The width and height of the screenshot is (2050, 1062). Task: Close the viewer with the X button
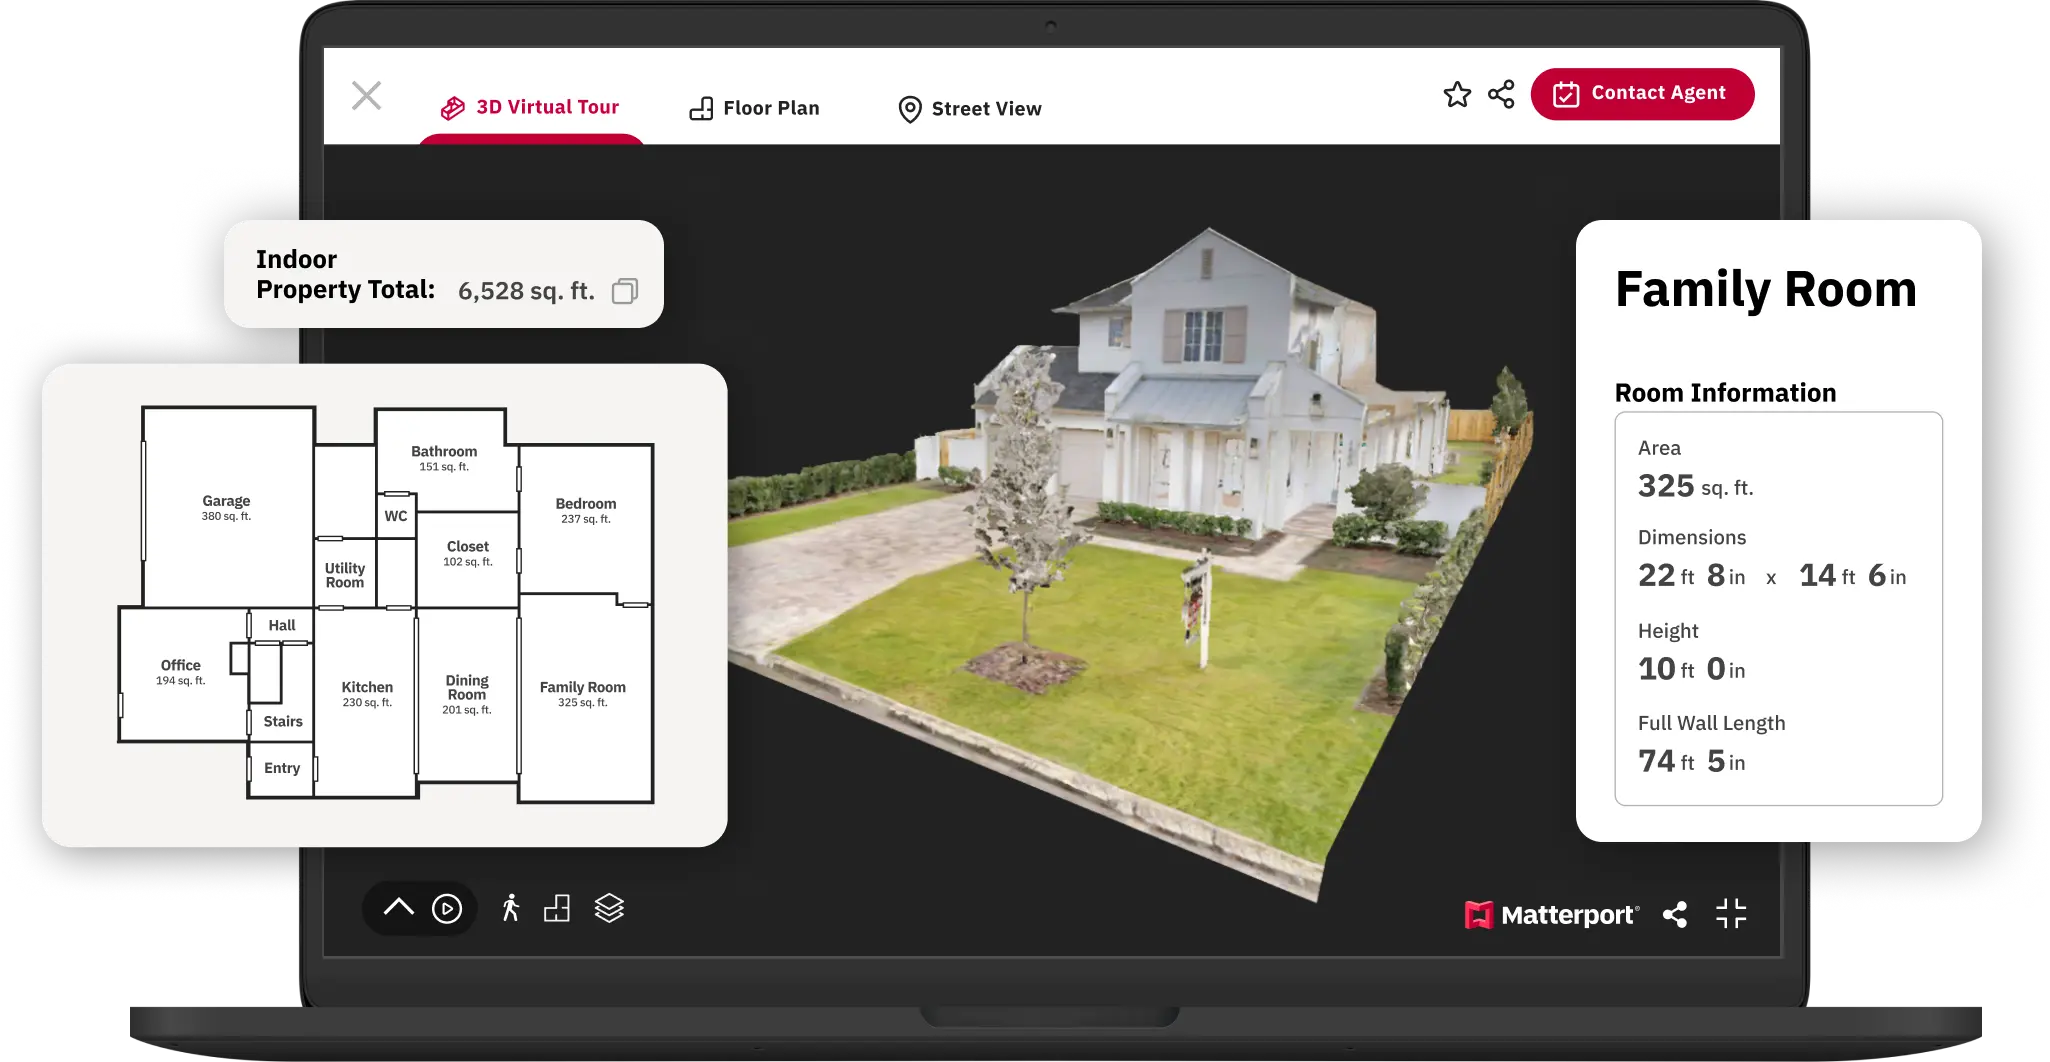[367, 96]
